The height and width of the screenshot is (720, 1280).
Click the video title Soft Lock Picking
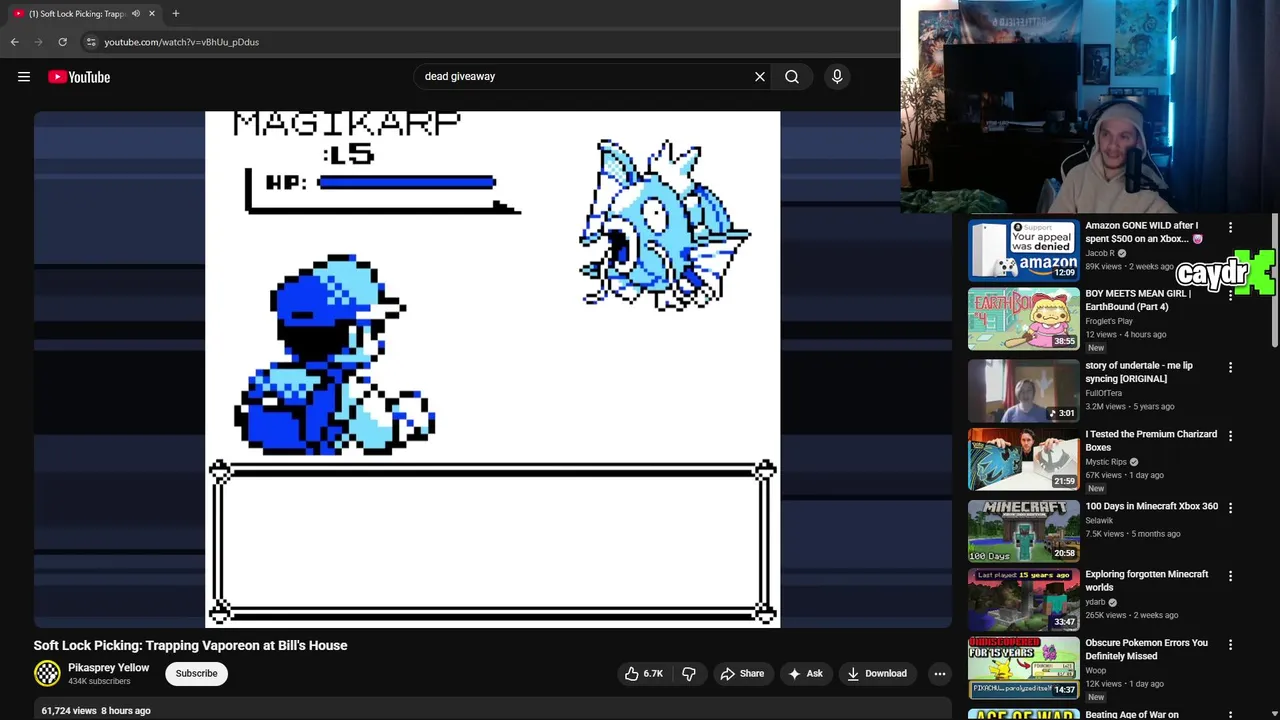(x=190, y=645)
